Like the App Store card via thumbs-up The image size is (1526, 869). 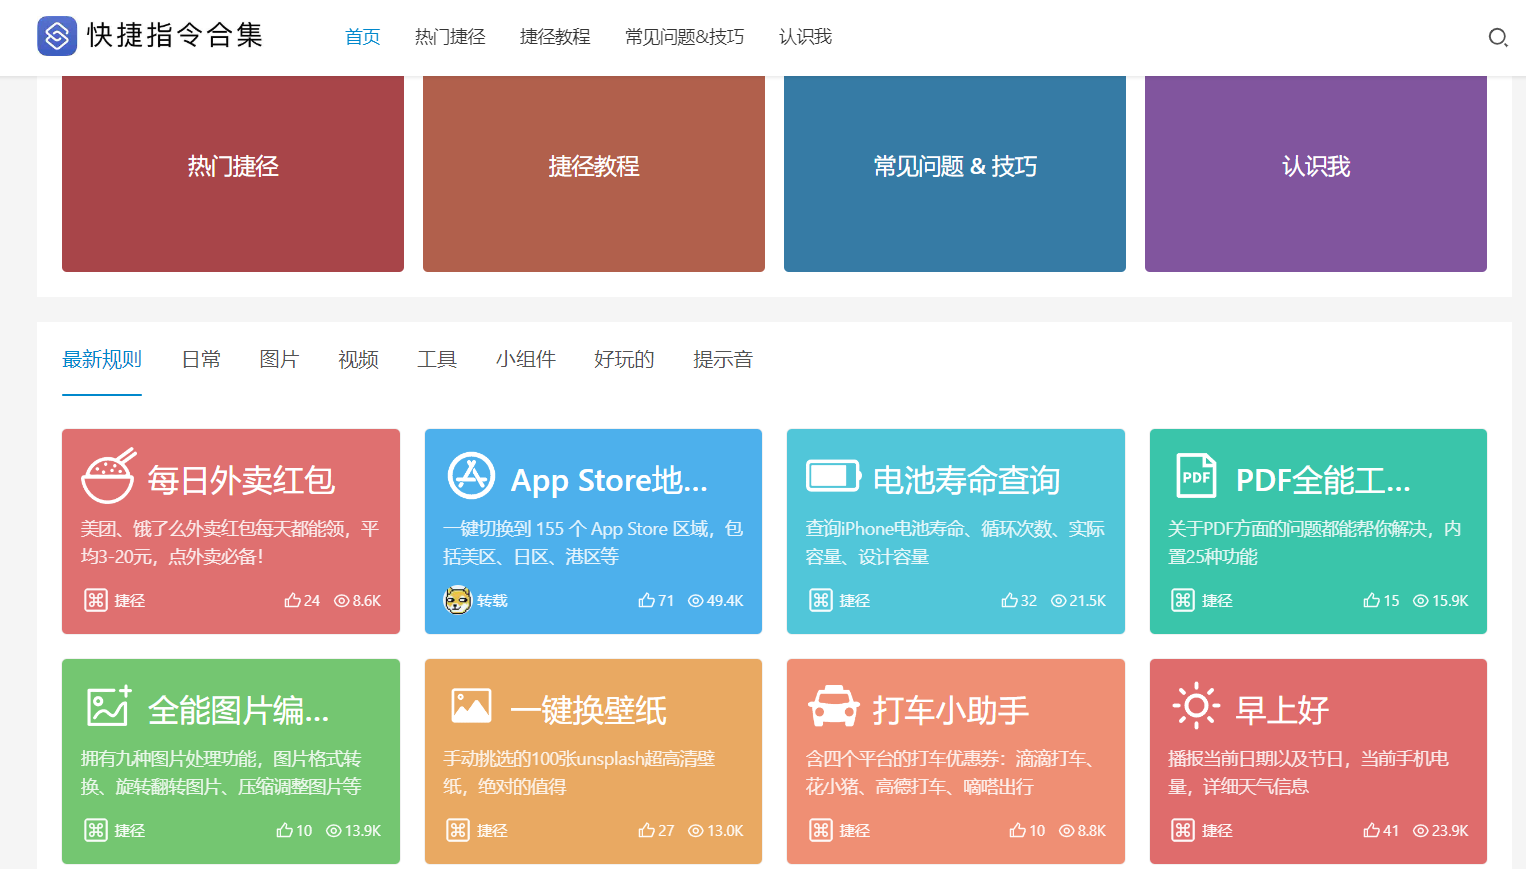[x=647, y=601]
